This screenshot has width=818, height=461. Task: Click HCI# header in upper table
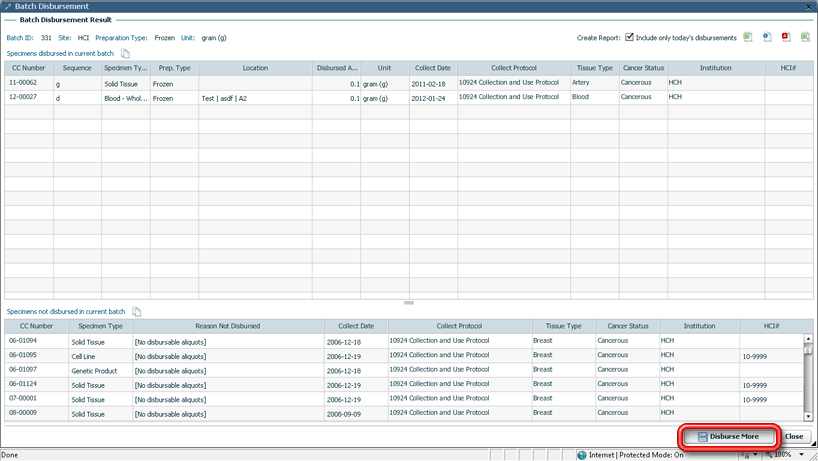click(x=788, y=68)
